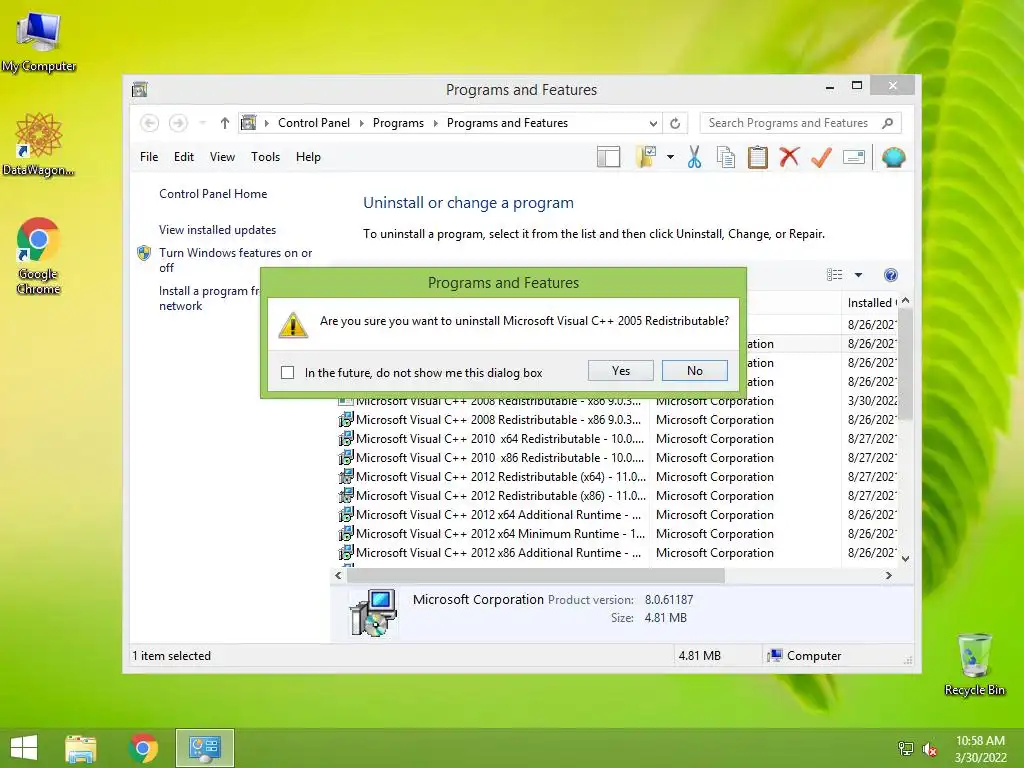Click the folder options toolbar icon
This screenshot has height=768, width=1024.
646,157
